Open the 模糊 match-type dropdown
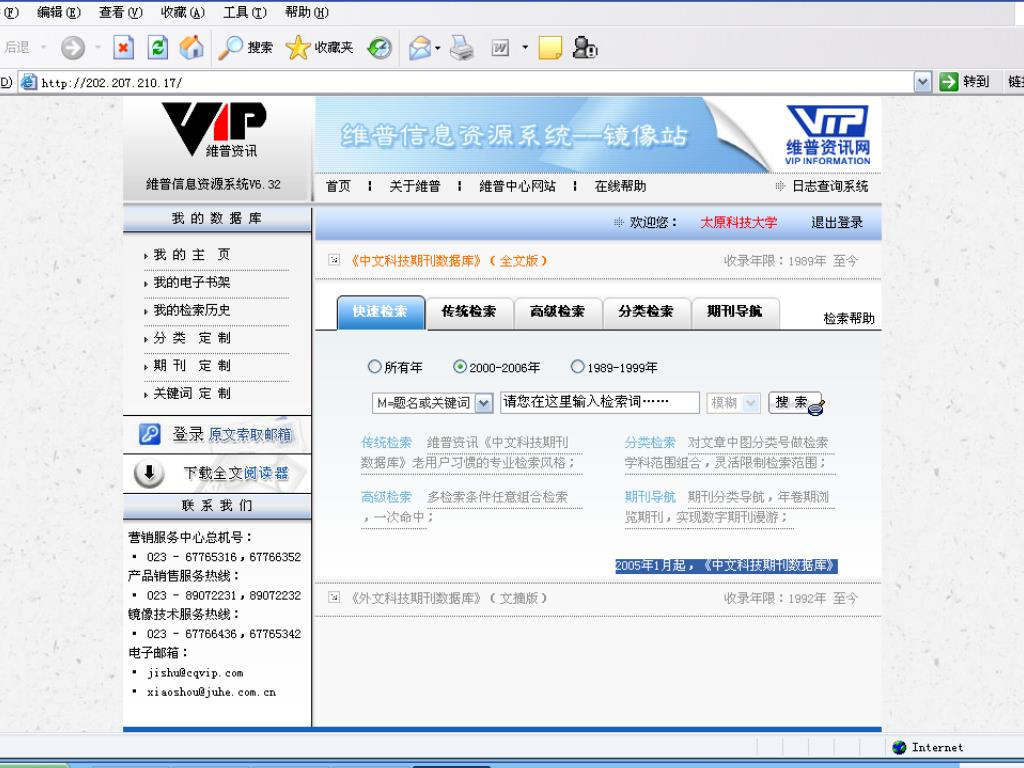 point(751,403)
